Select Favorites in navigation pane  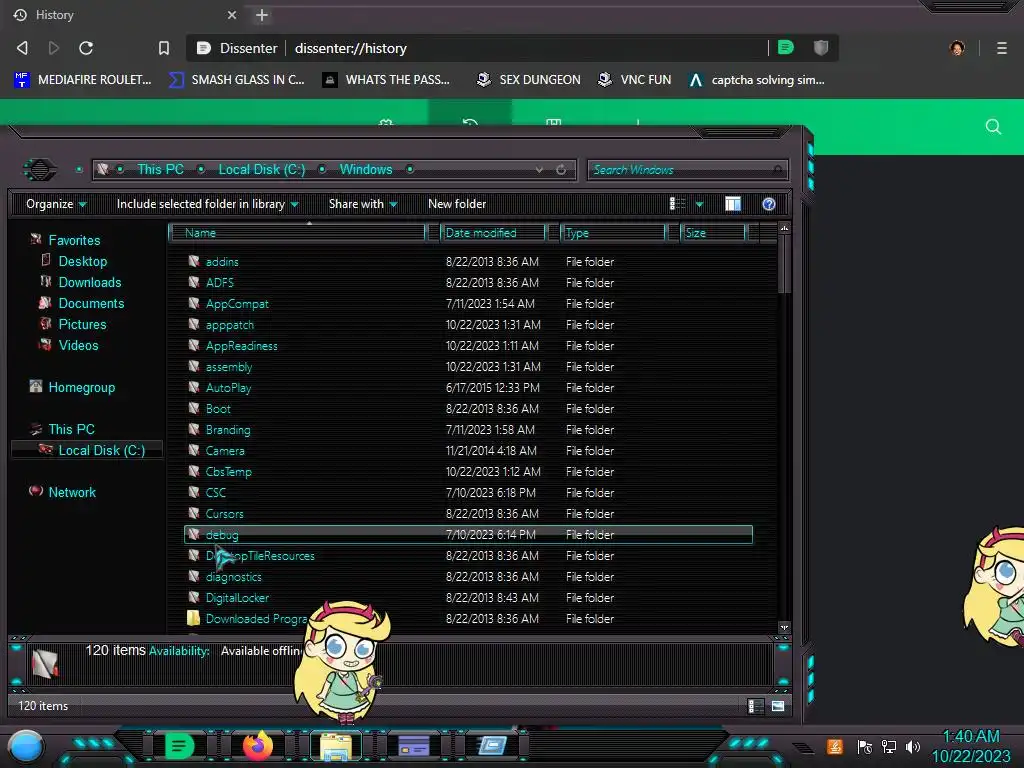pos(74,240)
